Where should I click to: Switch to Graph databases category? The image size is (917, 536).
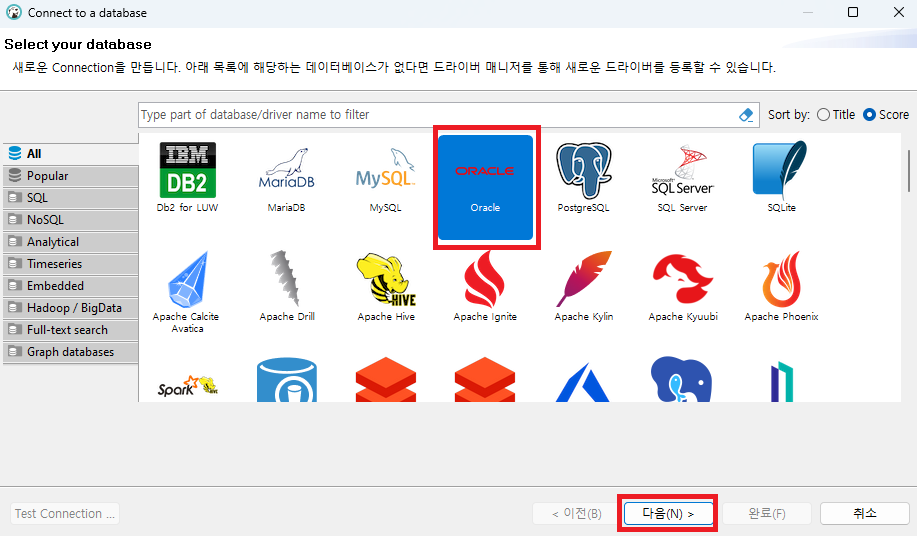pyautogui.click(x=71, y=352)
